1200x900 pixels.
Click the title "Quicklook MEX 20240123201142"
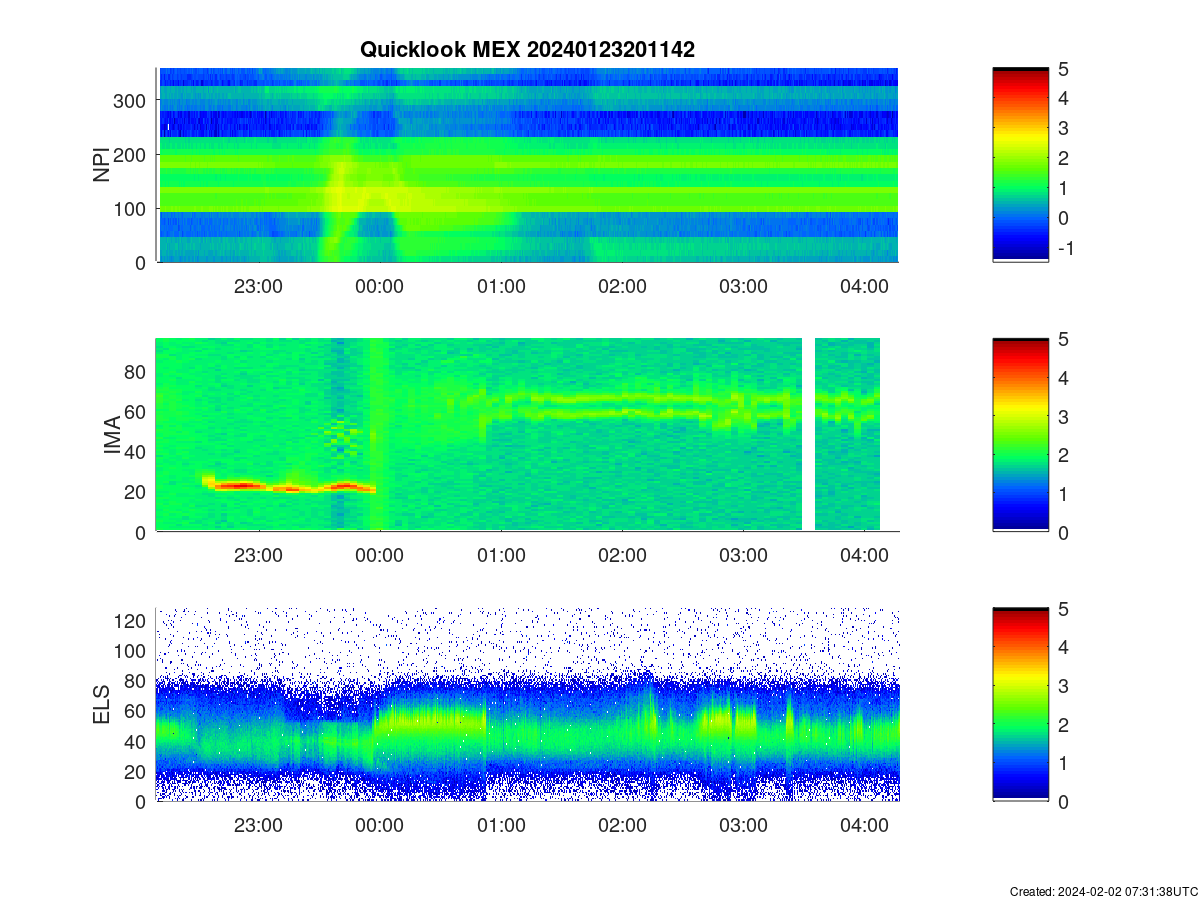pyautogui.click(x=527, y=49)
